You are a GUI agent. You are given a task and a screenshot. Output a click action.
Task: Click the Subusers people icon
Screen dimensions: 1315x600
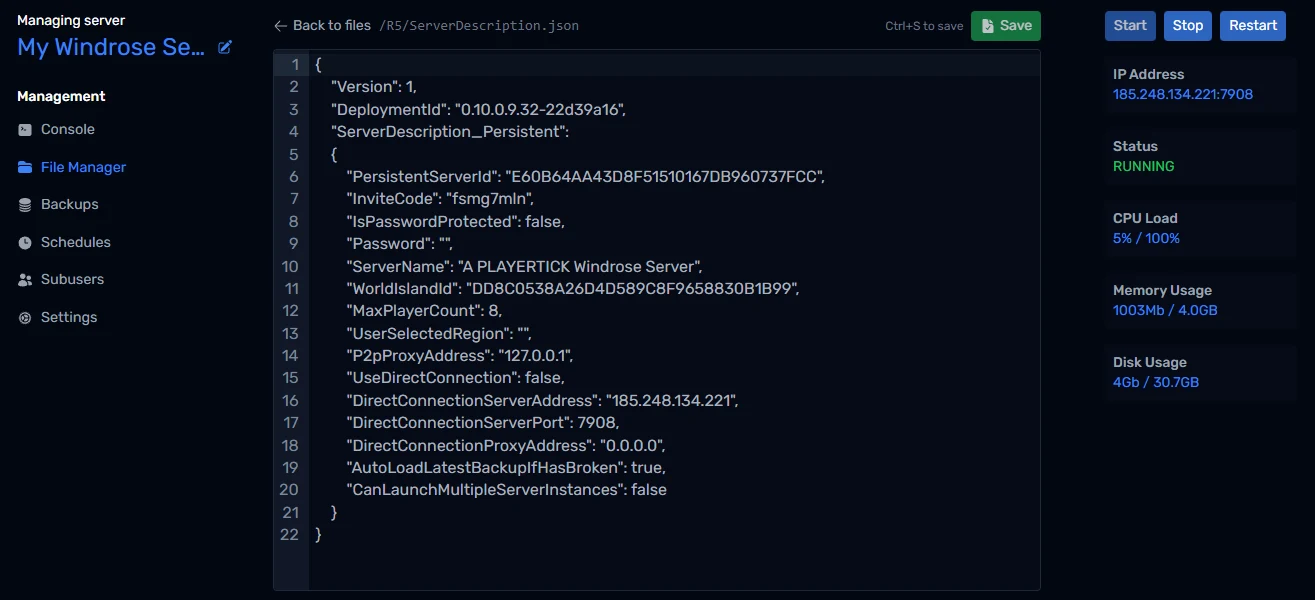click(25, 280)
